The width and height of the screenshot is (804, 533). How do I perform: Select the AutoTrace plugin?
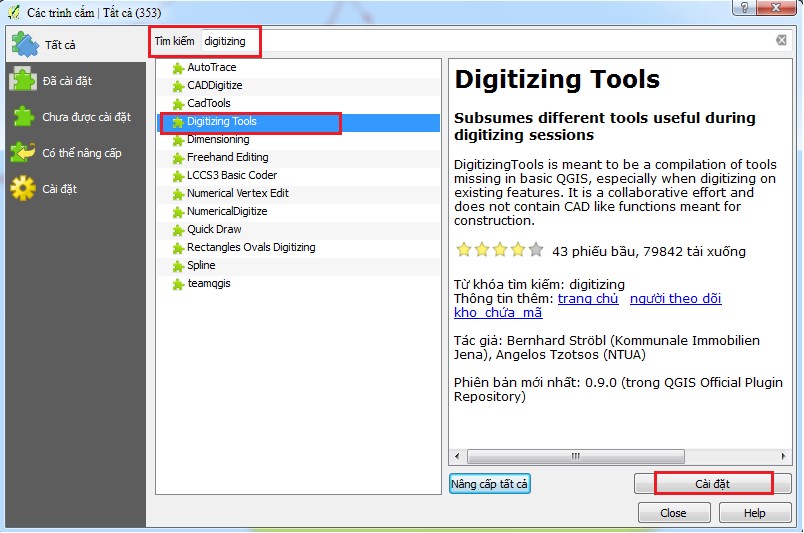click(298, 67)
